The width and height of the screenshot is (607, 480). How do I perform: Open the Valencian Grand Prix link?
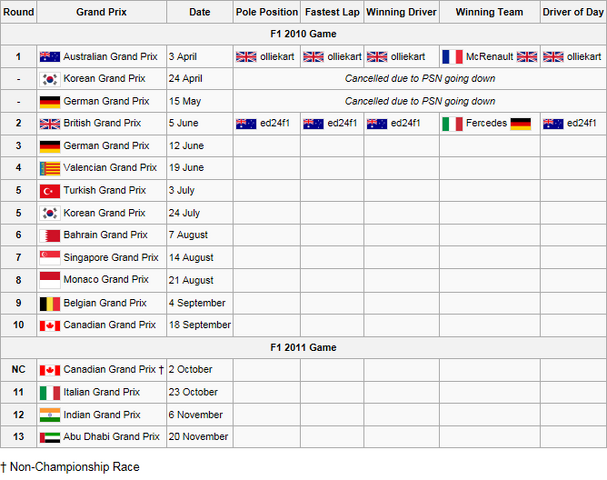tap(110, 168)
